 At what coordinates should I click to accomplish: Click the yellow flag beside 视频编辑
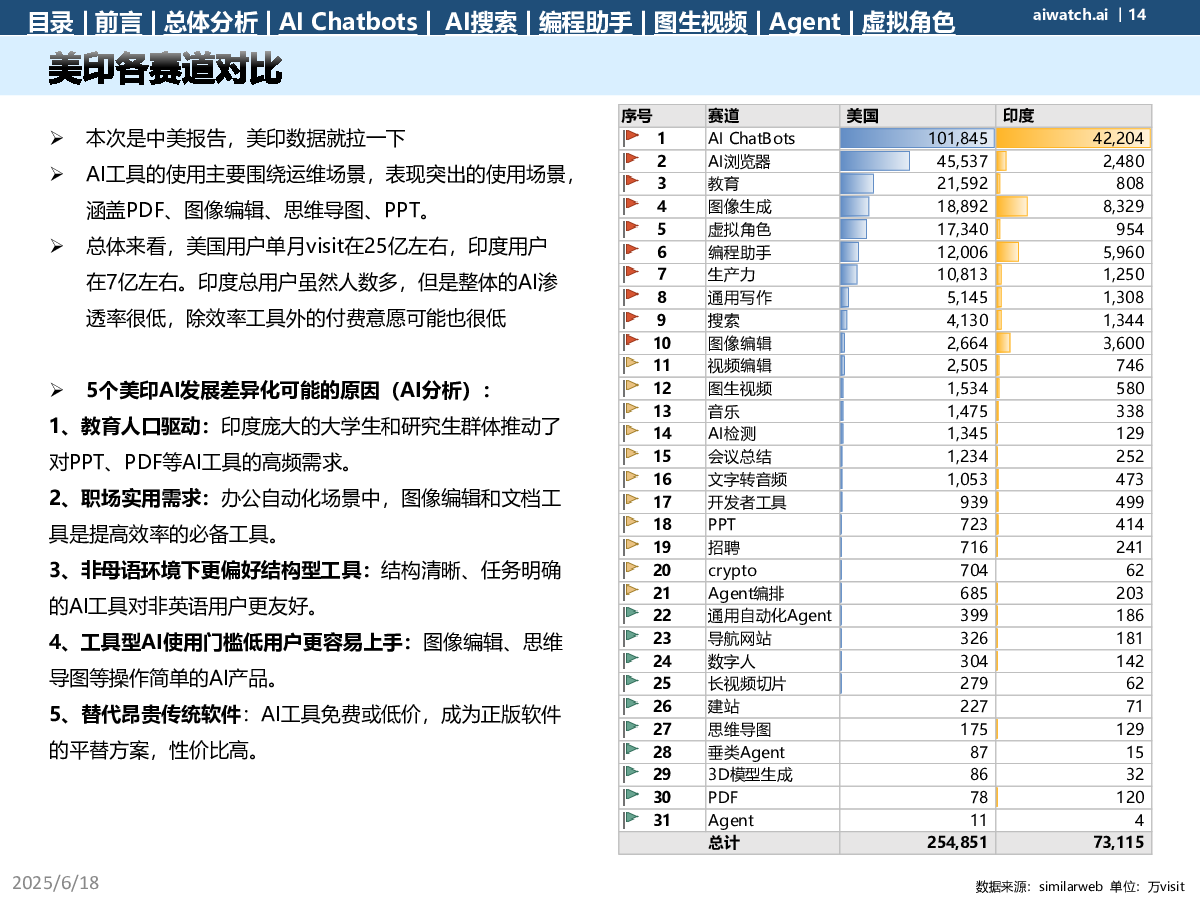pyautogui.click(x=631, y=365)
